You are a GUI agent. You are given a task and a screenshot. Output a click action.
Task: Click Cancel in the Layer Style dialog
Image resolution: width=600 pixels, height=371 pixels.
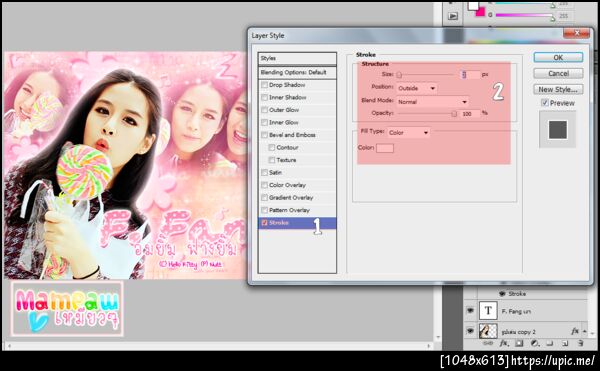[x=558, y=73]
